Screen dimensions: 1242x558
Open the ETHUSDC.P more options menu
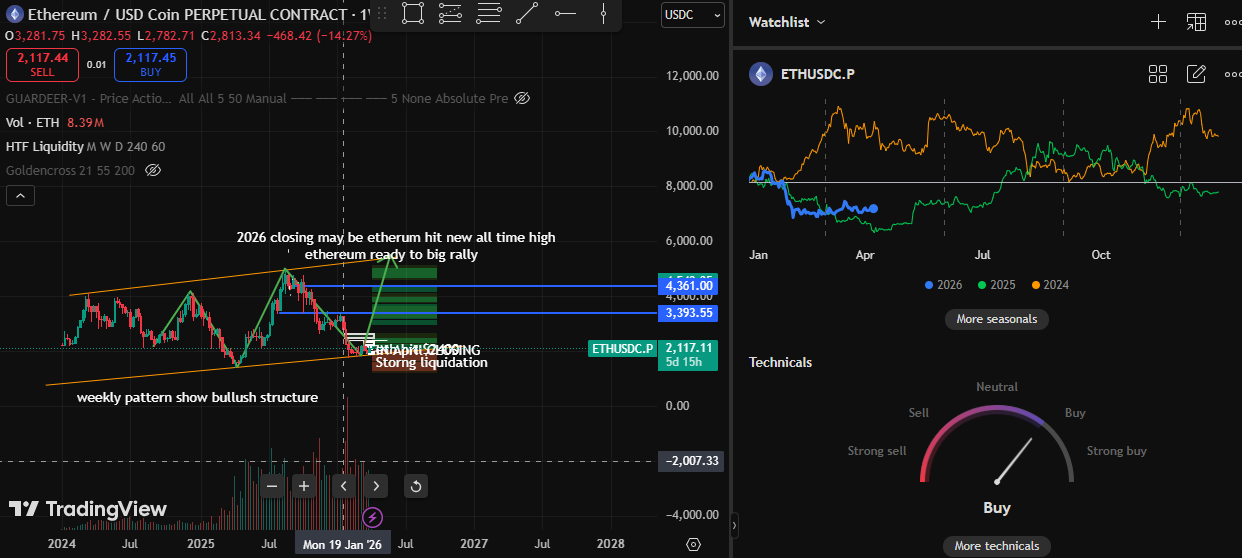click(1232, 74)
